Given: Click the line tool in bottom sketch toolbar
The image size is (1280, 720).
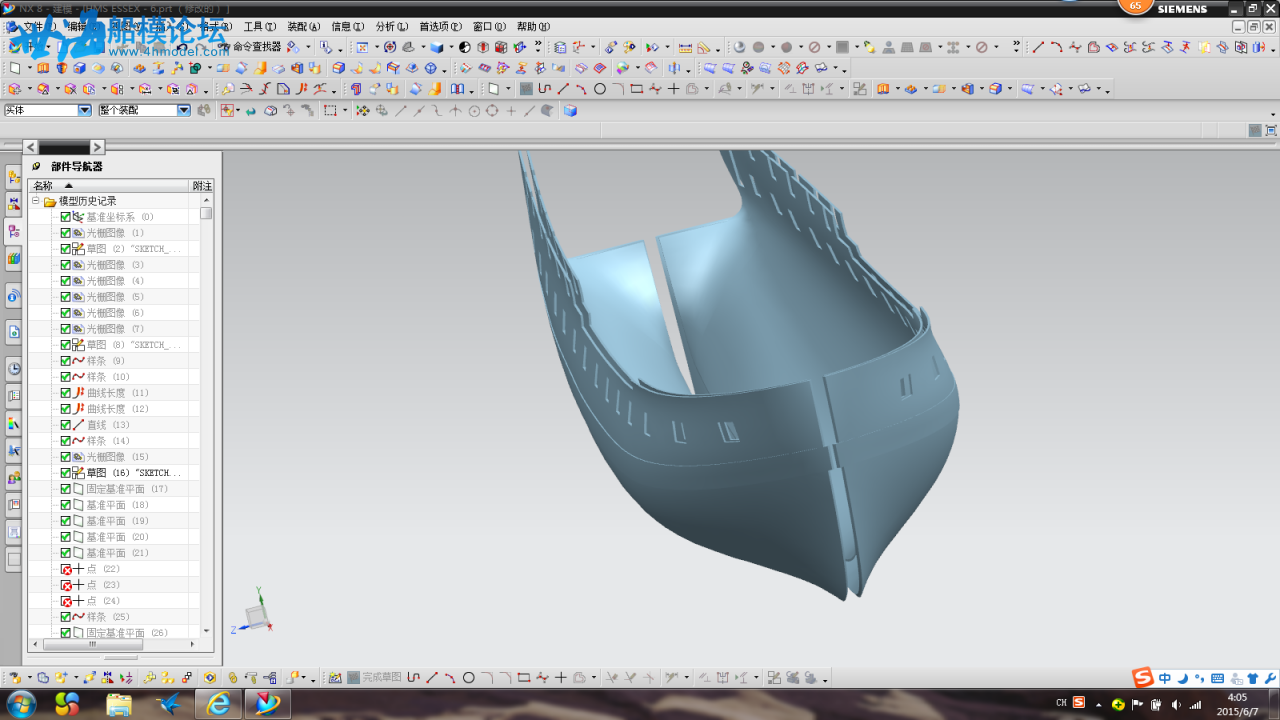Looking at the screenshot, I should click(432, 678).
